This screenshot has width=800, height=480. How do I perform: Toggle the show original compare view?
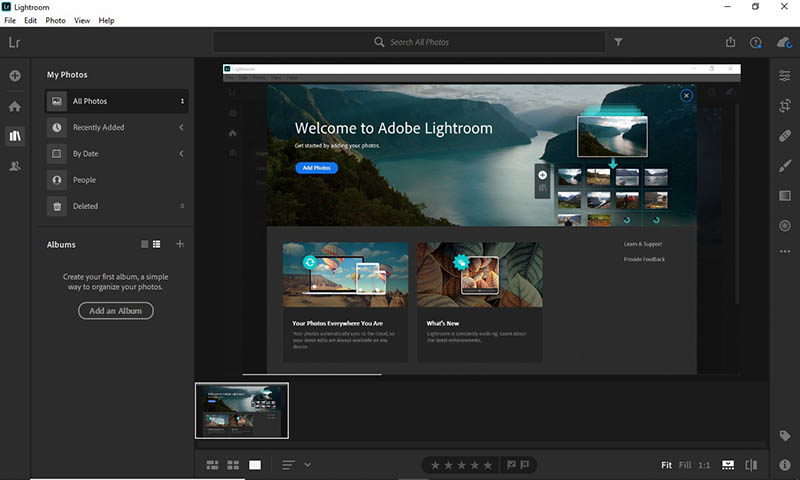752,465
